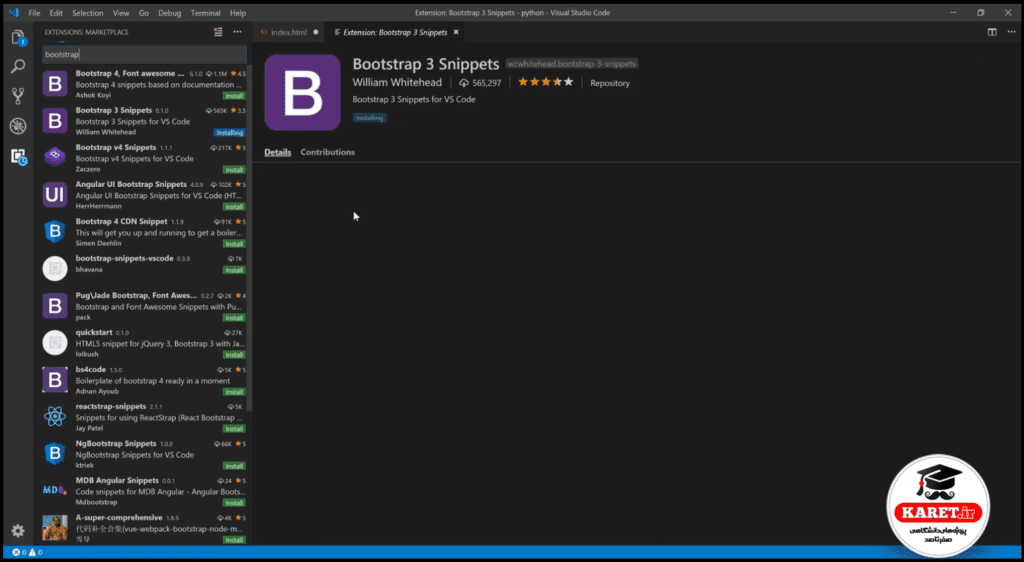Viewport: 1024px width, 562px height.
Task: Select the Pug\Jade Bootstrap extension icon
Action: click(x=55, y=305)
